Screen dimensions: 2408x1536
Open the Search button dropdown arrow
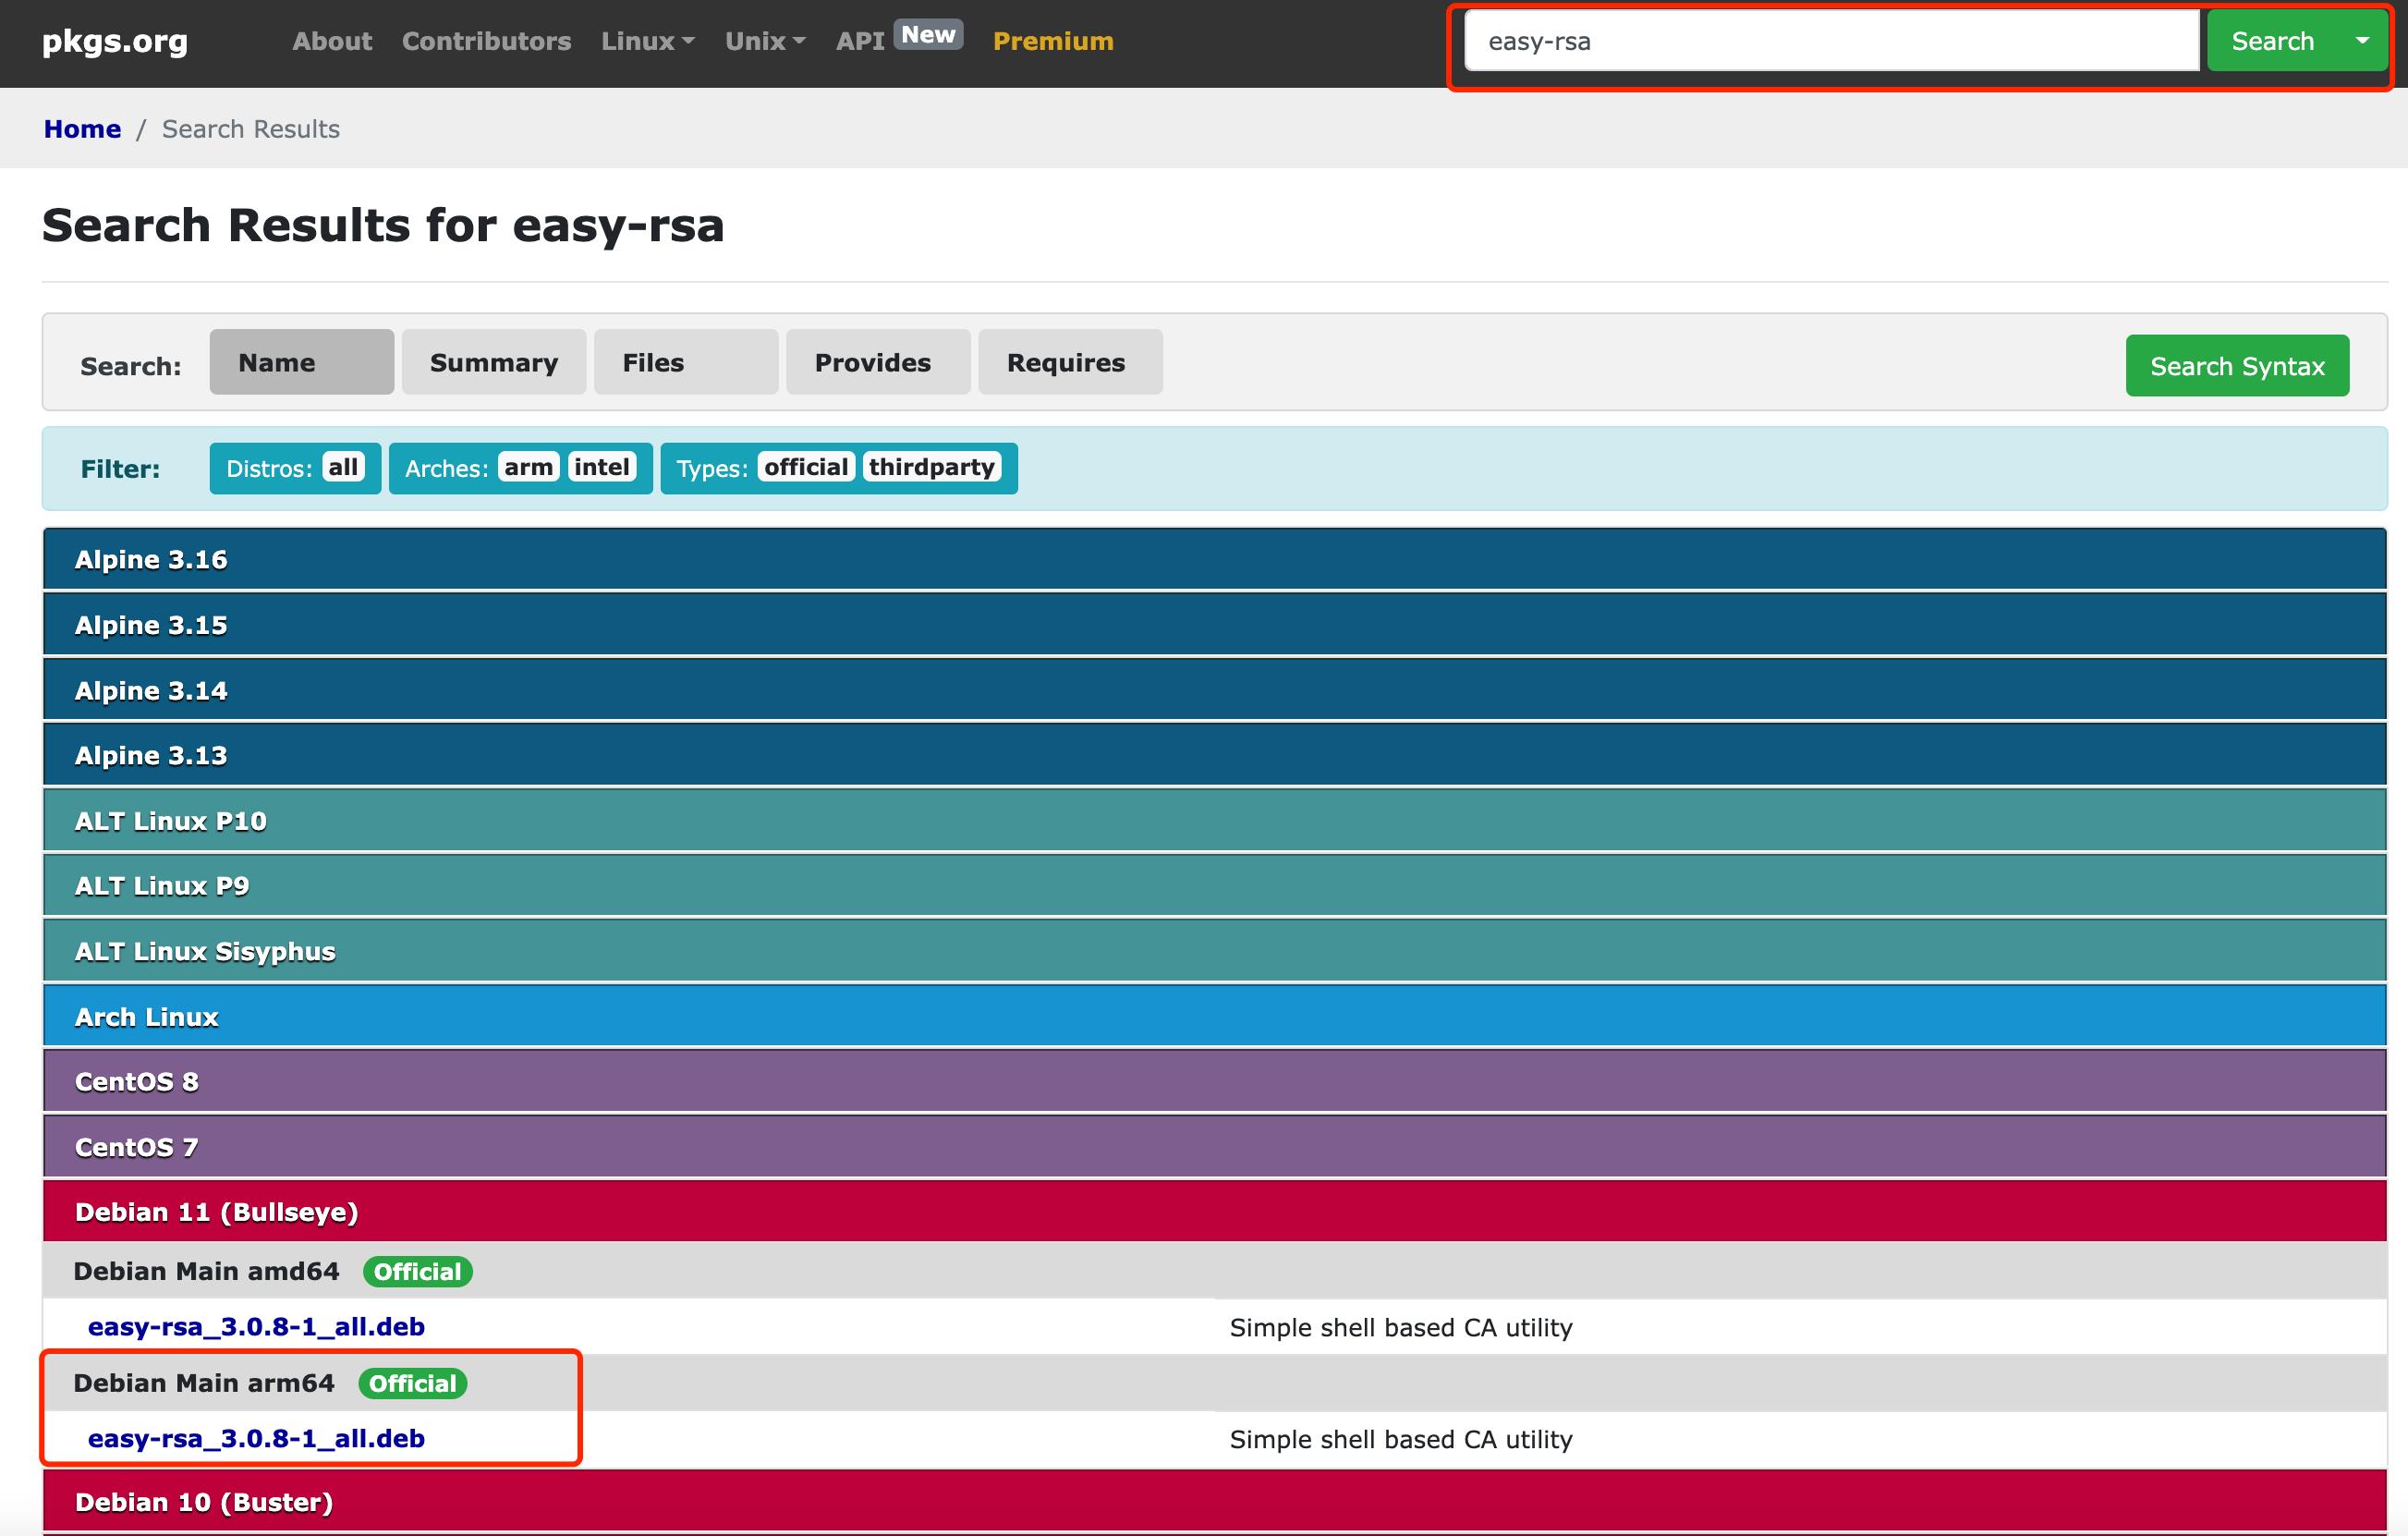click(x=2361, y=41)
